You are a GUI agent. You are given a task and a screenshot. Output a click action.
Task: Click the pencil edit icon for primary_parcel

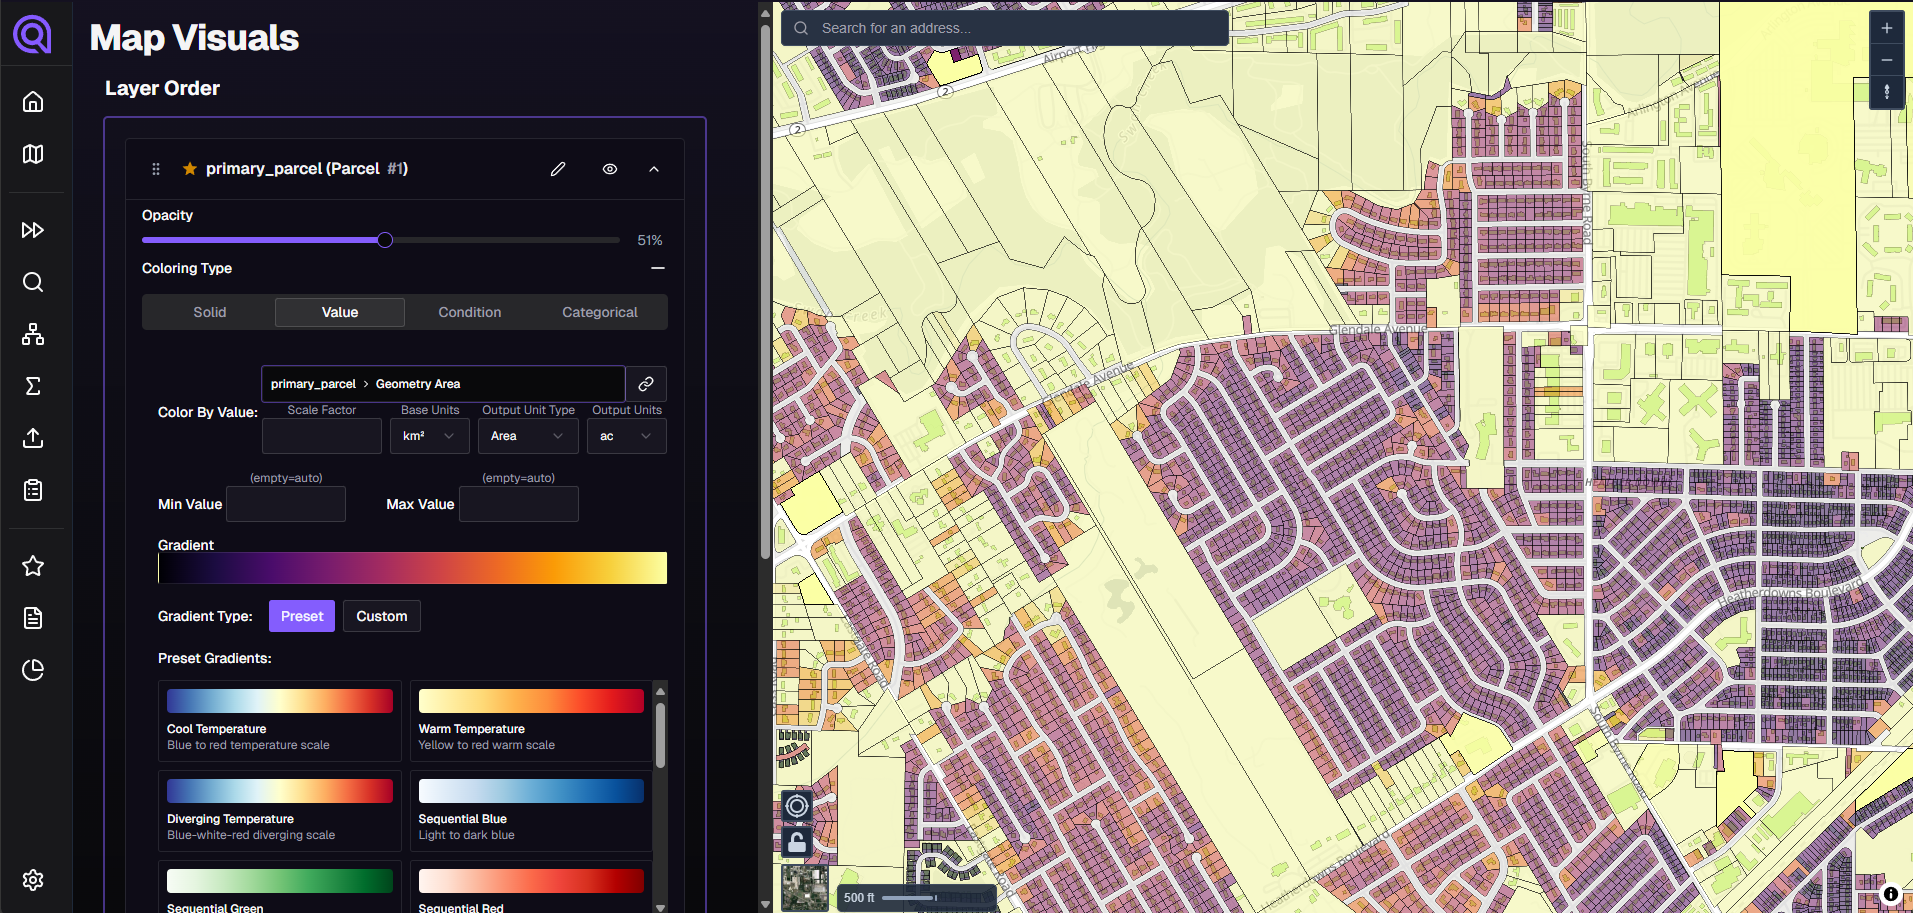(558, 169)
